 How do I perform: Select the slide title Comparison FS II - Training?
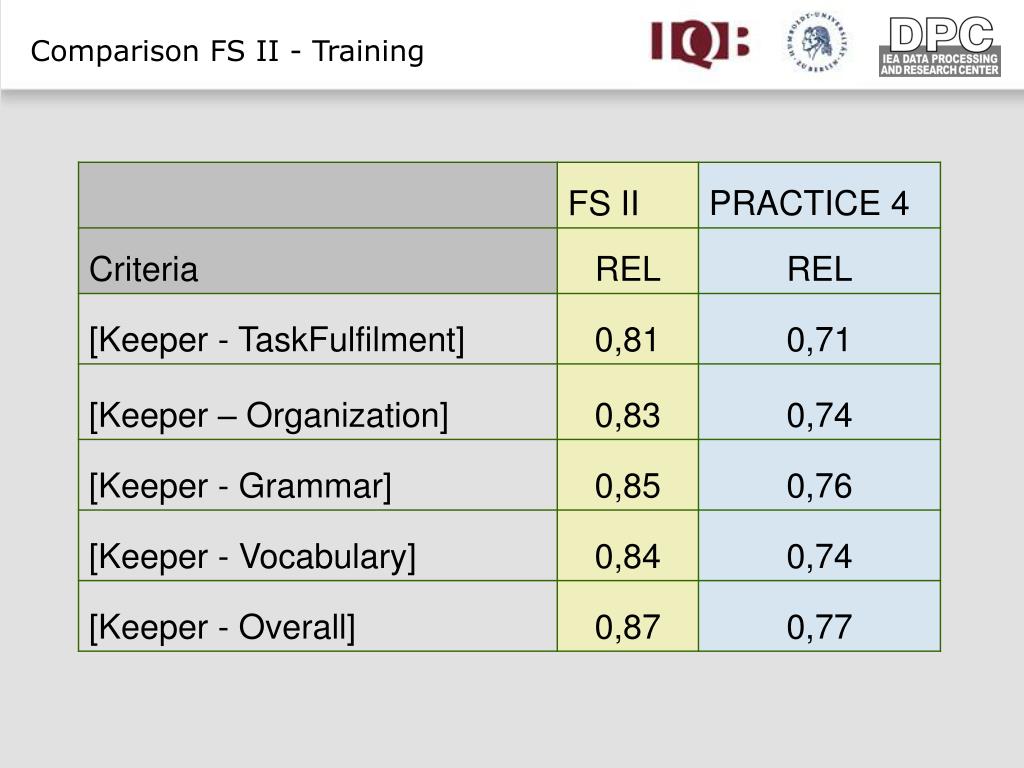click(227, 51)
